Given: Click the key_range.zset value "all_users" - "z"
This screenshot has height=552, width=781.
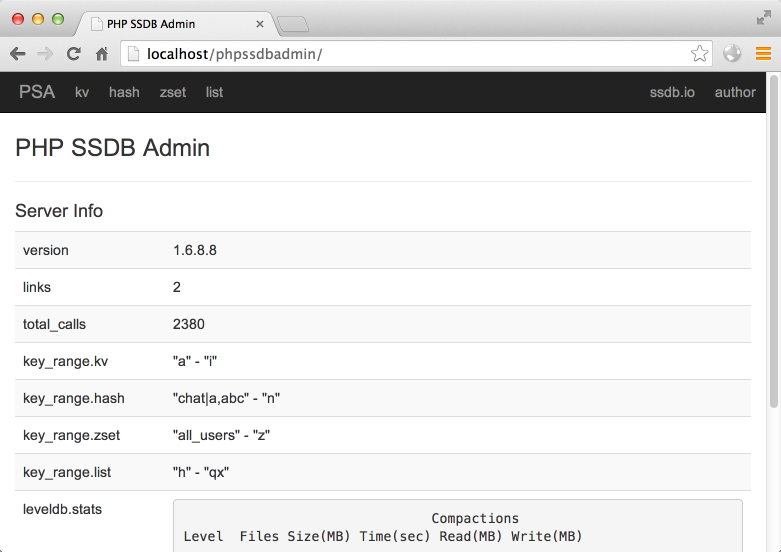Looking at the screenshot, I should 221,435.
